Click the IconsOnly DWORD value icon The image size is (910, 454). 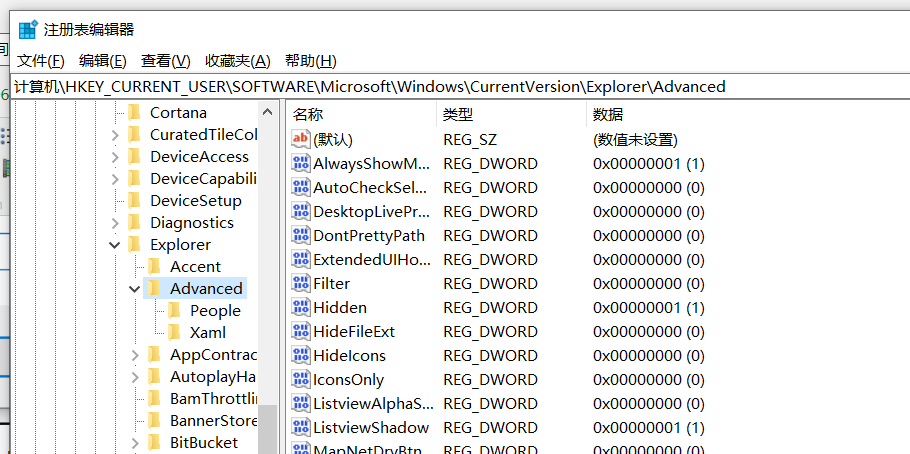pyautogui.click(x=301, y=380)
